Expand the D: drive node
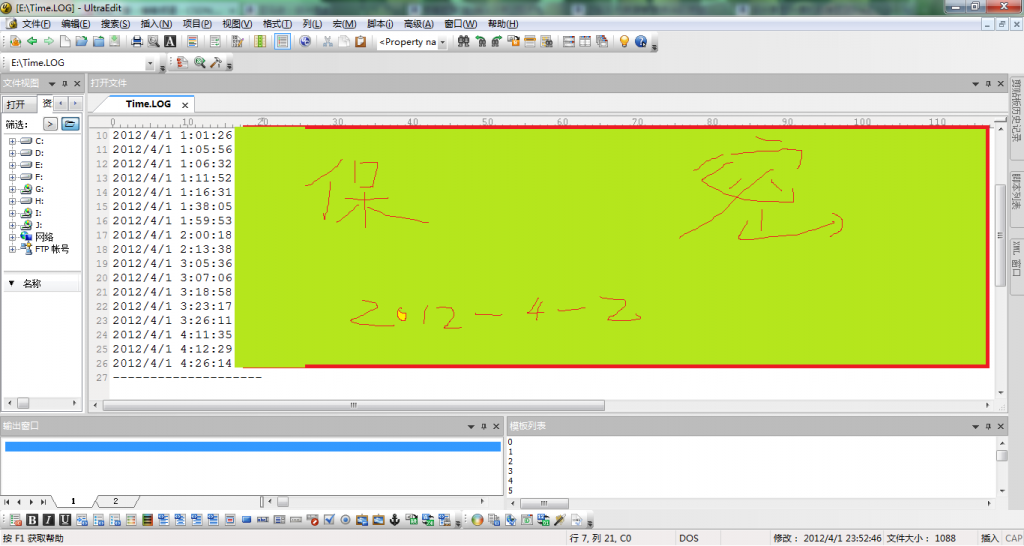 12,153
